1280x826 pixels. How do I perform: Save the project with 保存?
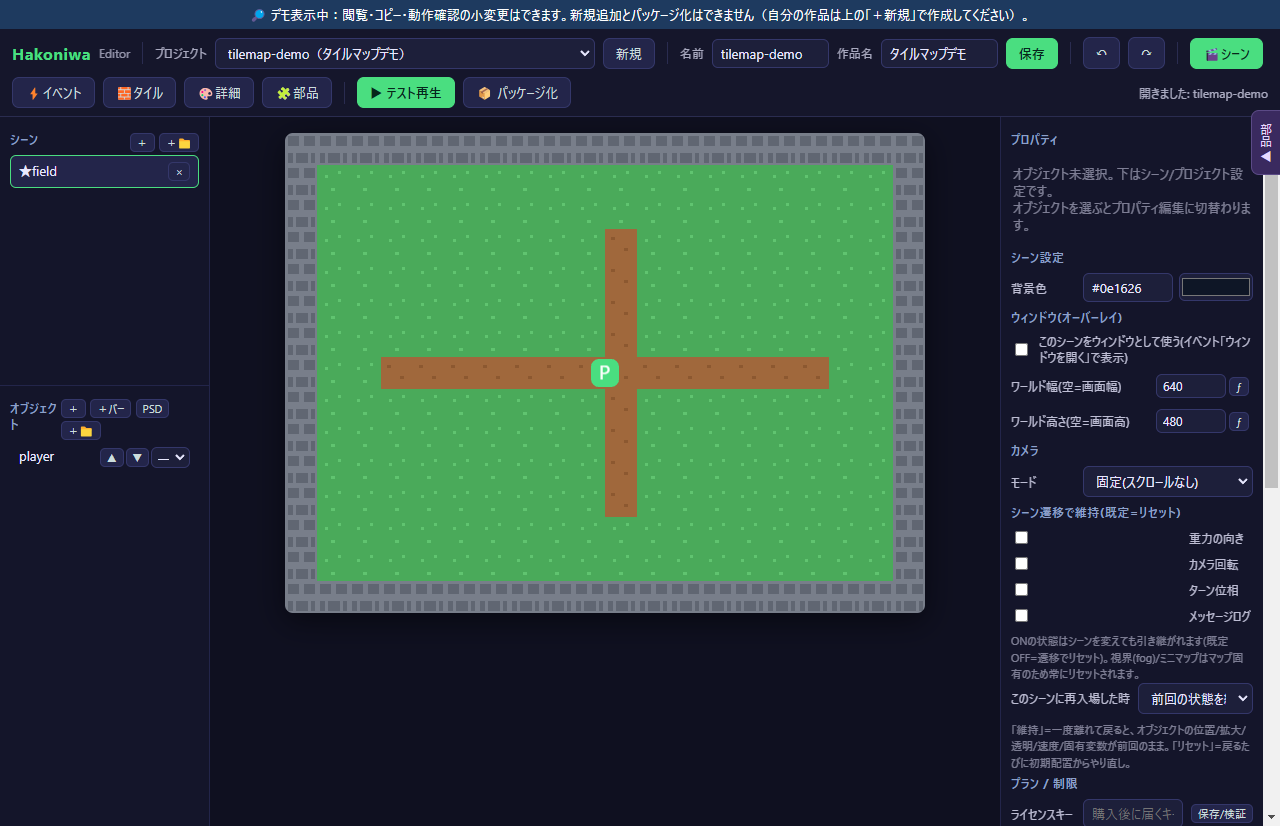(x=1032, y=54)
